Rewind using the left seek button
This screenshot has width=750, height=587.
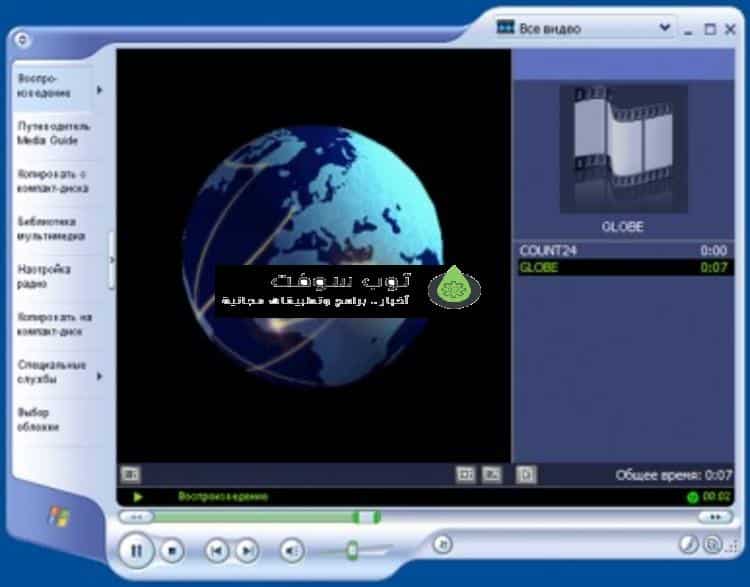[136, 517]
